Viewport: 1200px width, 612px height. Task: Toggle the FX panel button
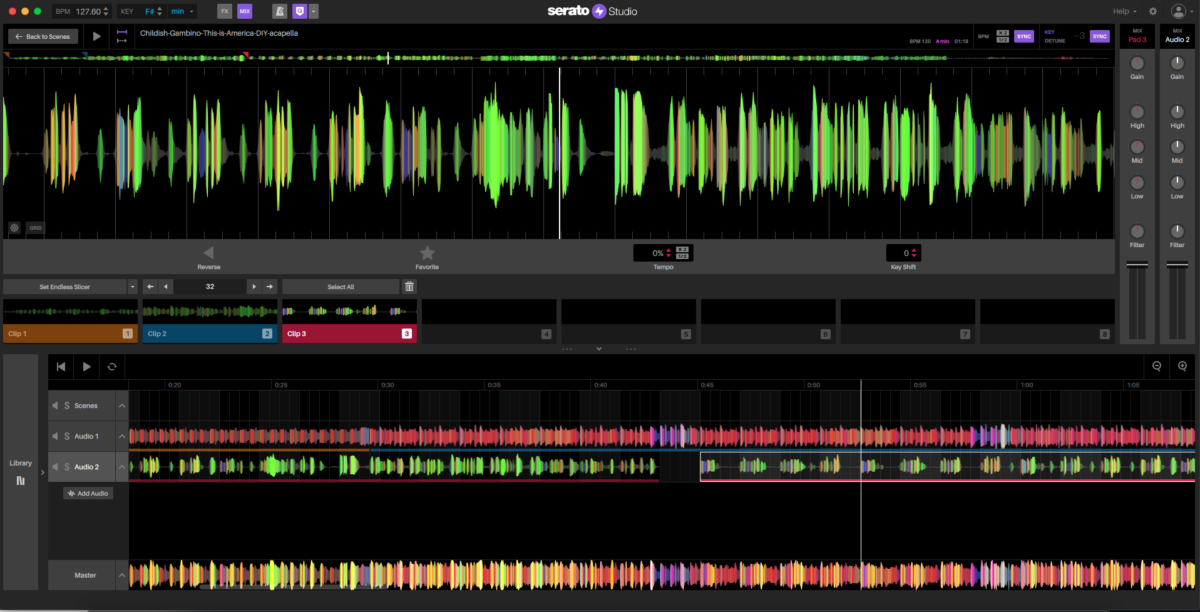point(224,11)
